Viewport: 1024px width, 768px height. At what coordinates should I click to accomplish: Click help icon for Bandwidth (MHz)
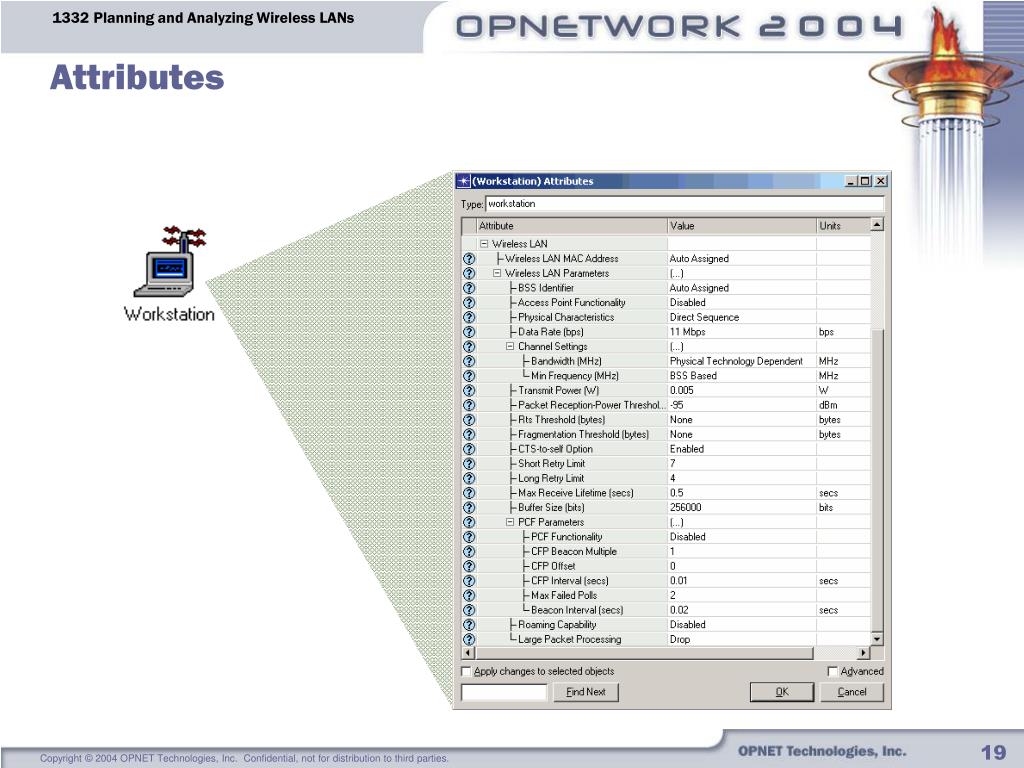[x=469, y=361]
